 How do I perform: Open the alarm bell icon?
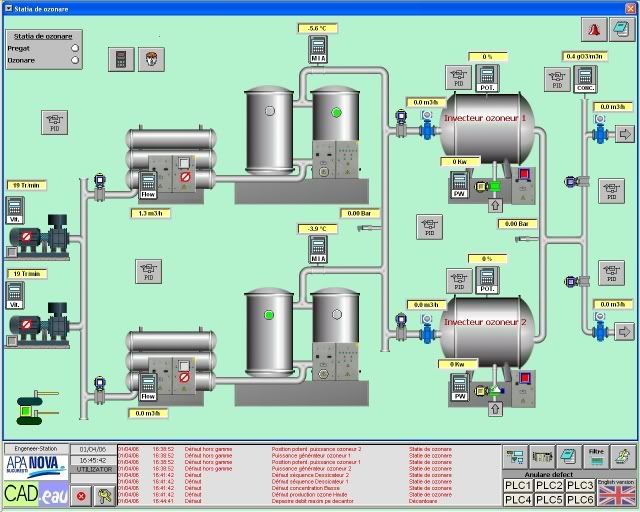tap(594, 29)
